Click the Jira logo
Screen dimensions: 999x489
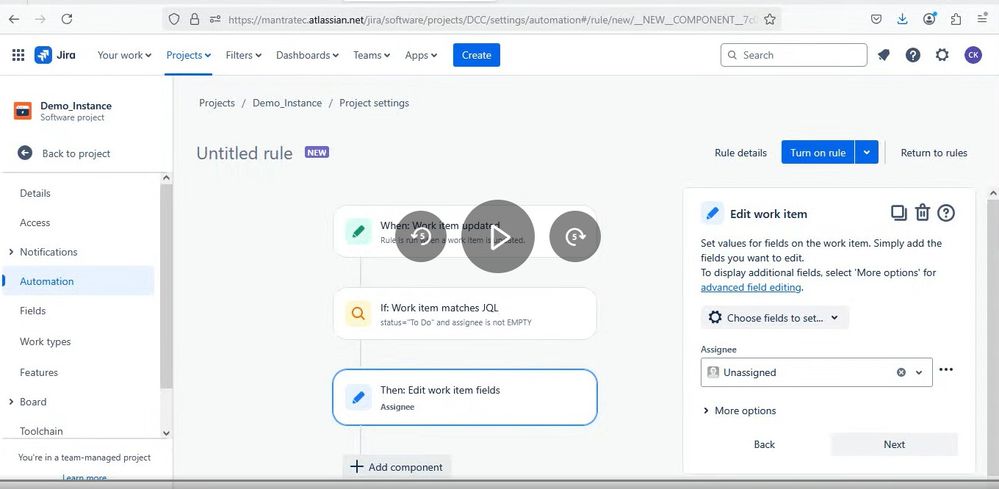[x=55, y=55]
